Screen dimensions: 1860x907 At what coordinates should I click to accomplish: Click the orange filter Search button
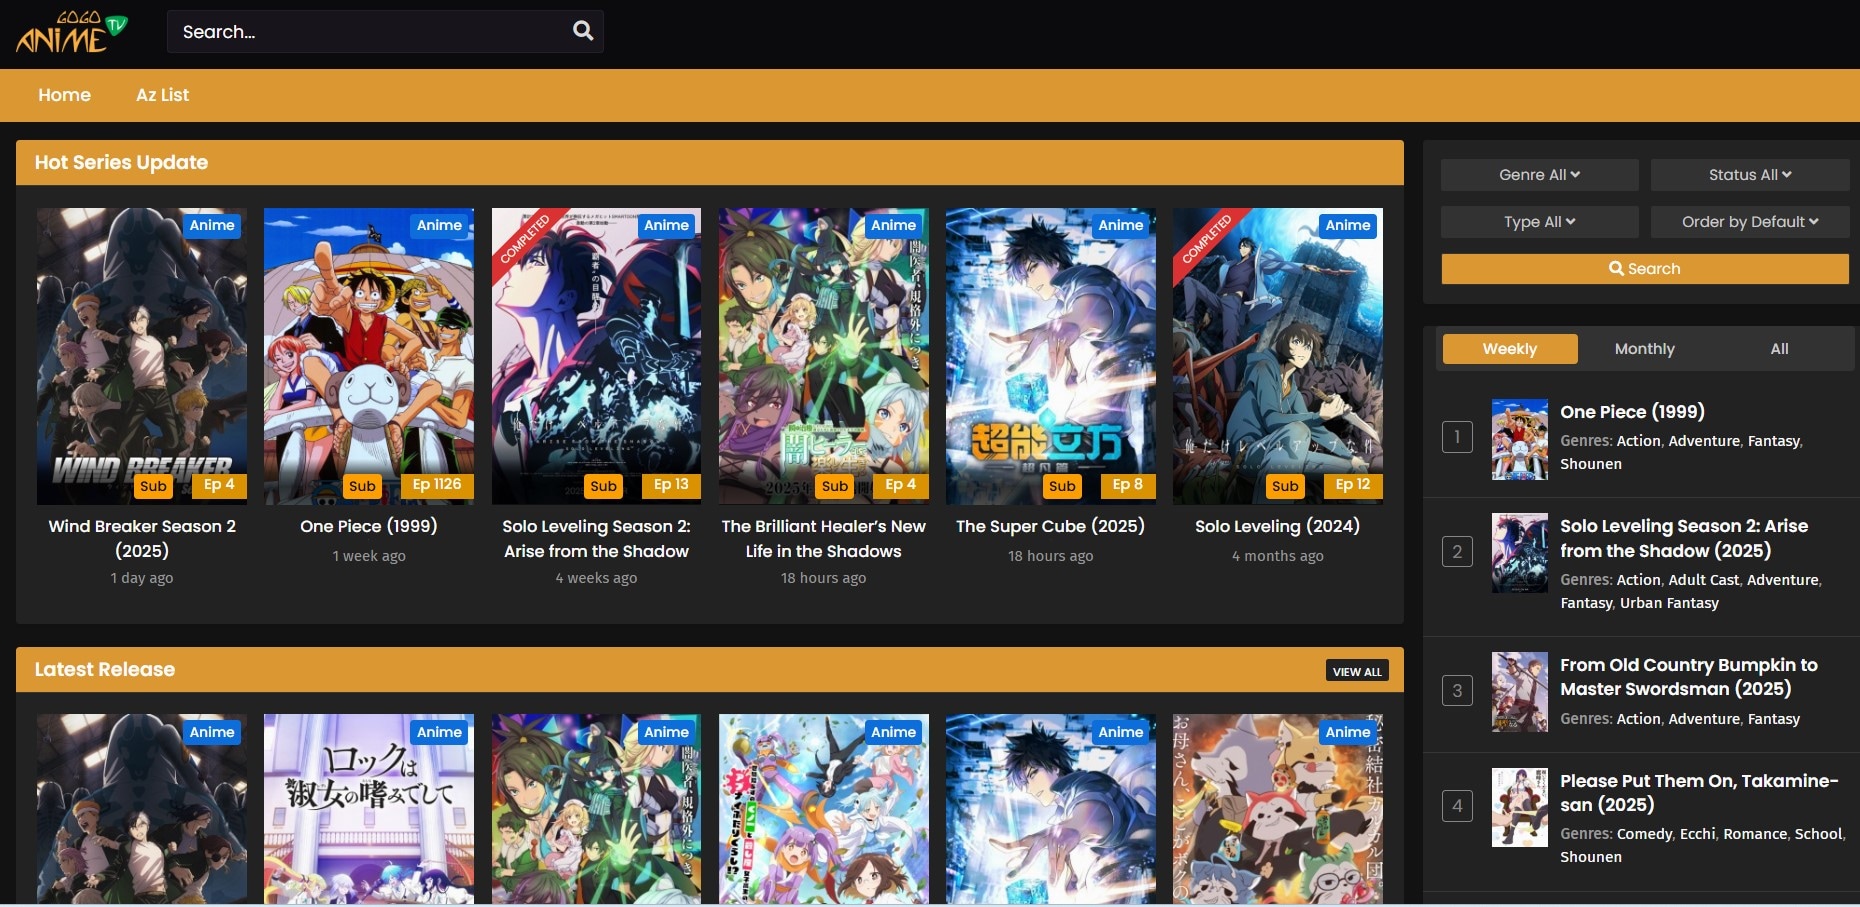(1644, 269)
